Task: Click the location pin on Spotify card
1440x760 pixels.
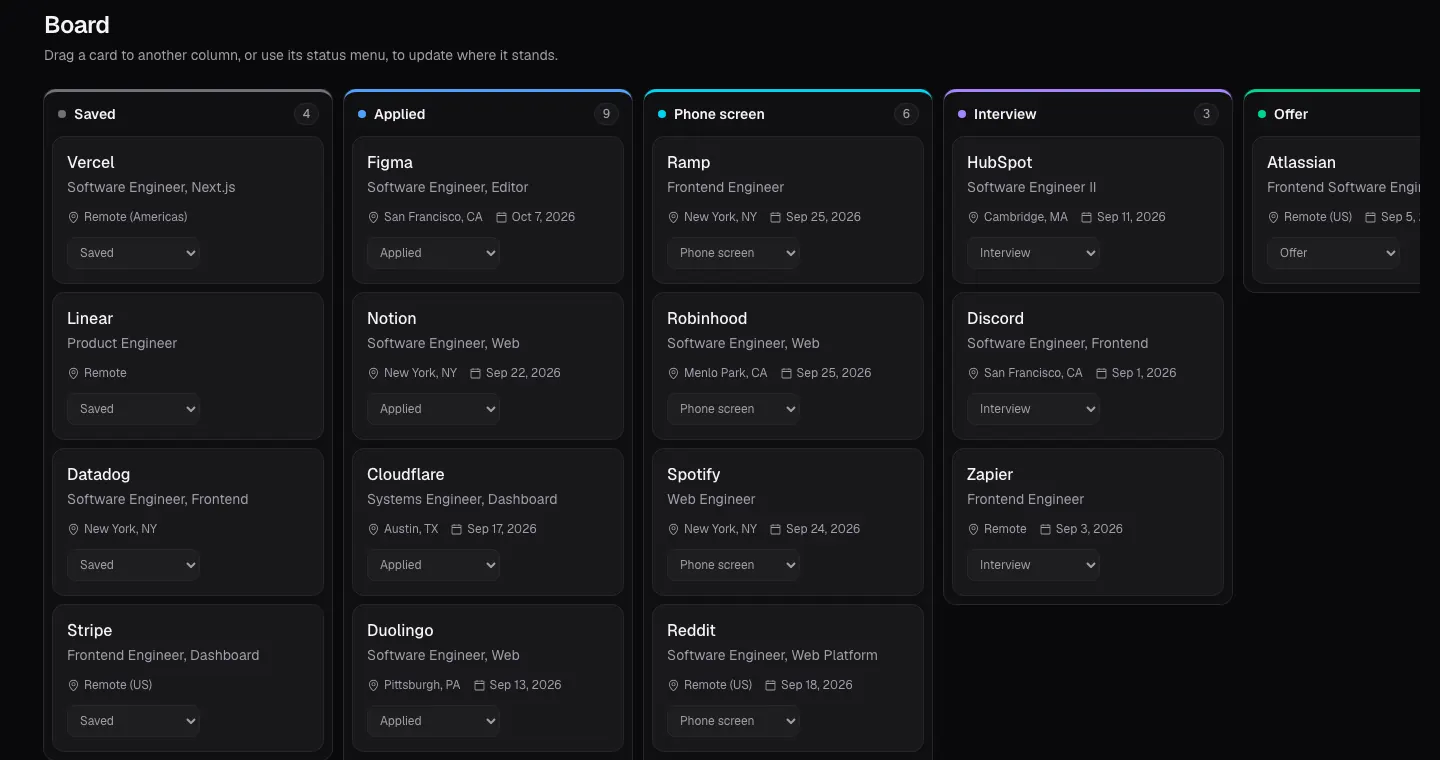Action: [673, 529]
